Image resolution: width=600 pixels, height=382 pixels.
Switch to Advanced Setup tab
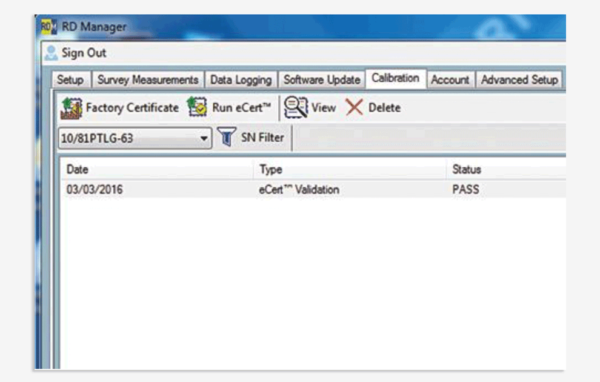click(x=519, y=80)
